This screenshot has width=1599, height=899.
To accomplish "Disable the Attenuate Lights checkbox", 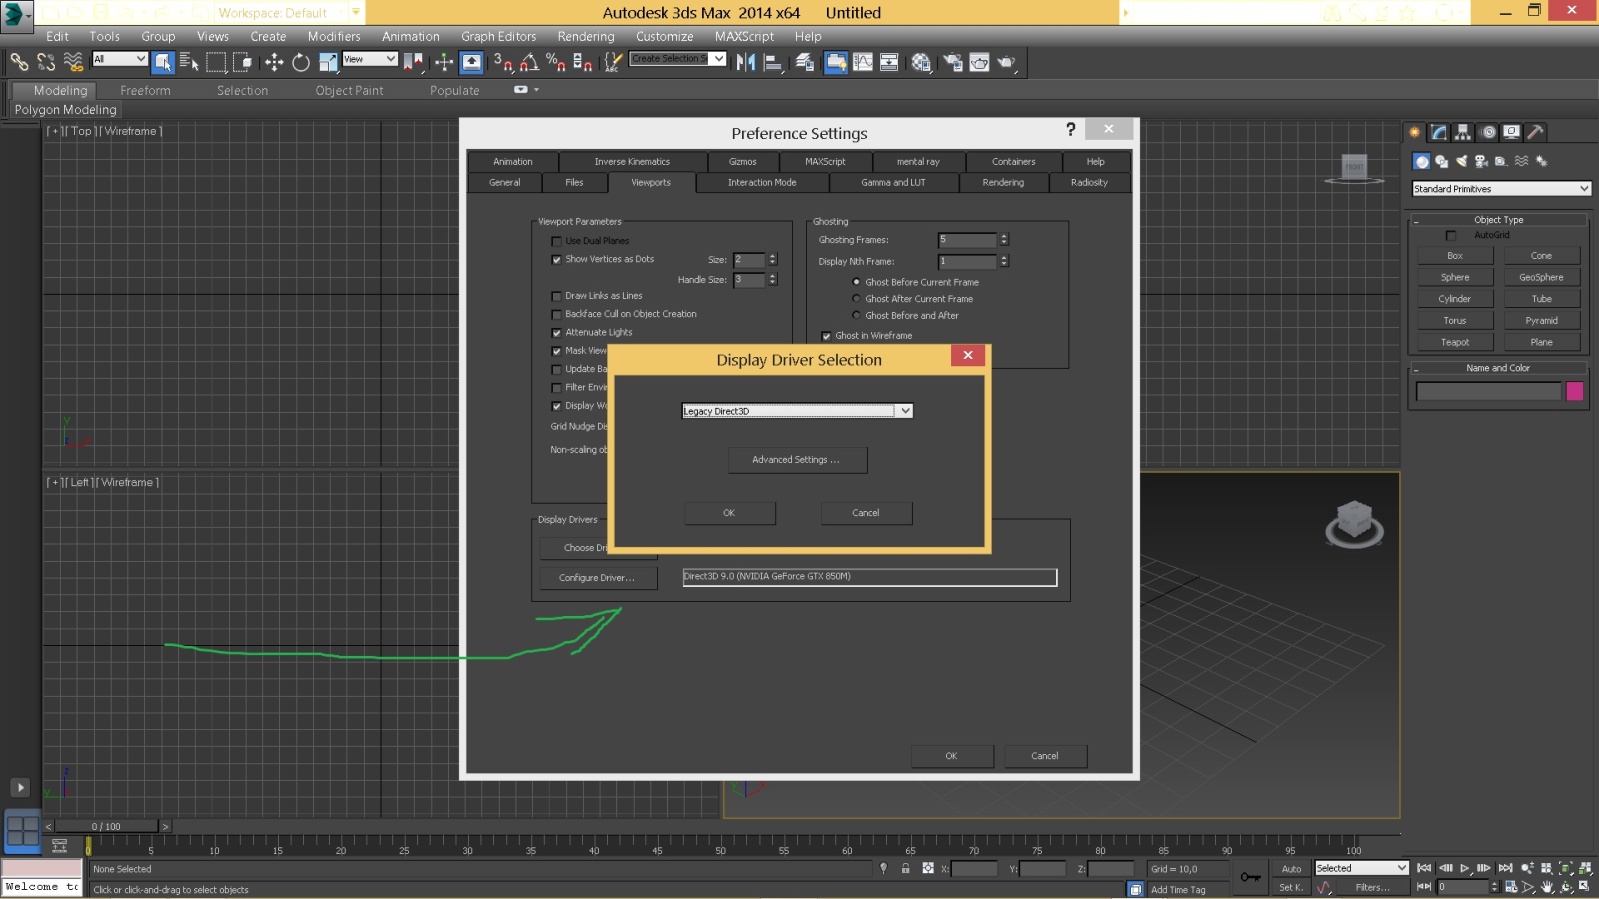I will (557, 333).
